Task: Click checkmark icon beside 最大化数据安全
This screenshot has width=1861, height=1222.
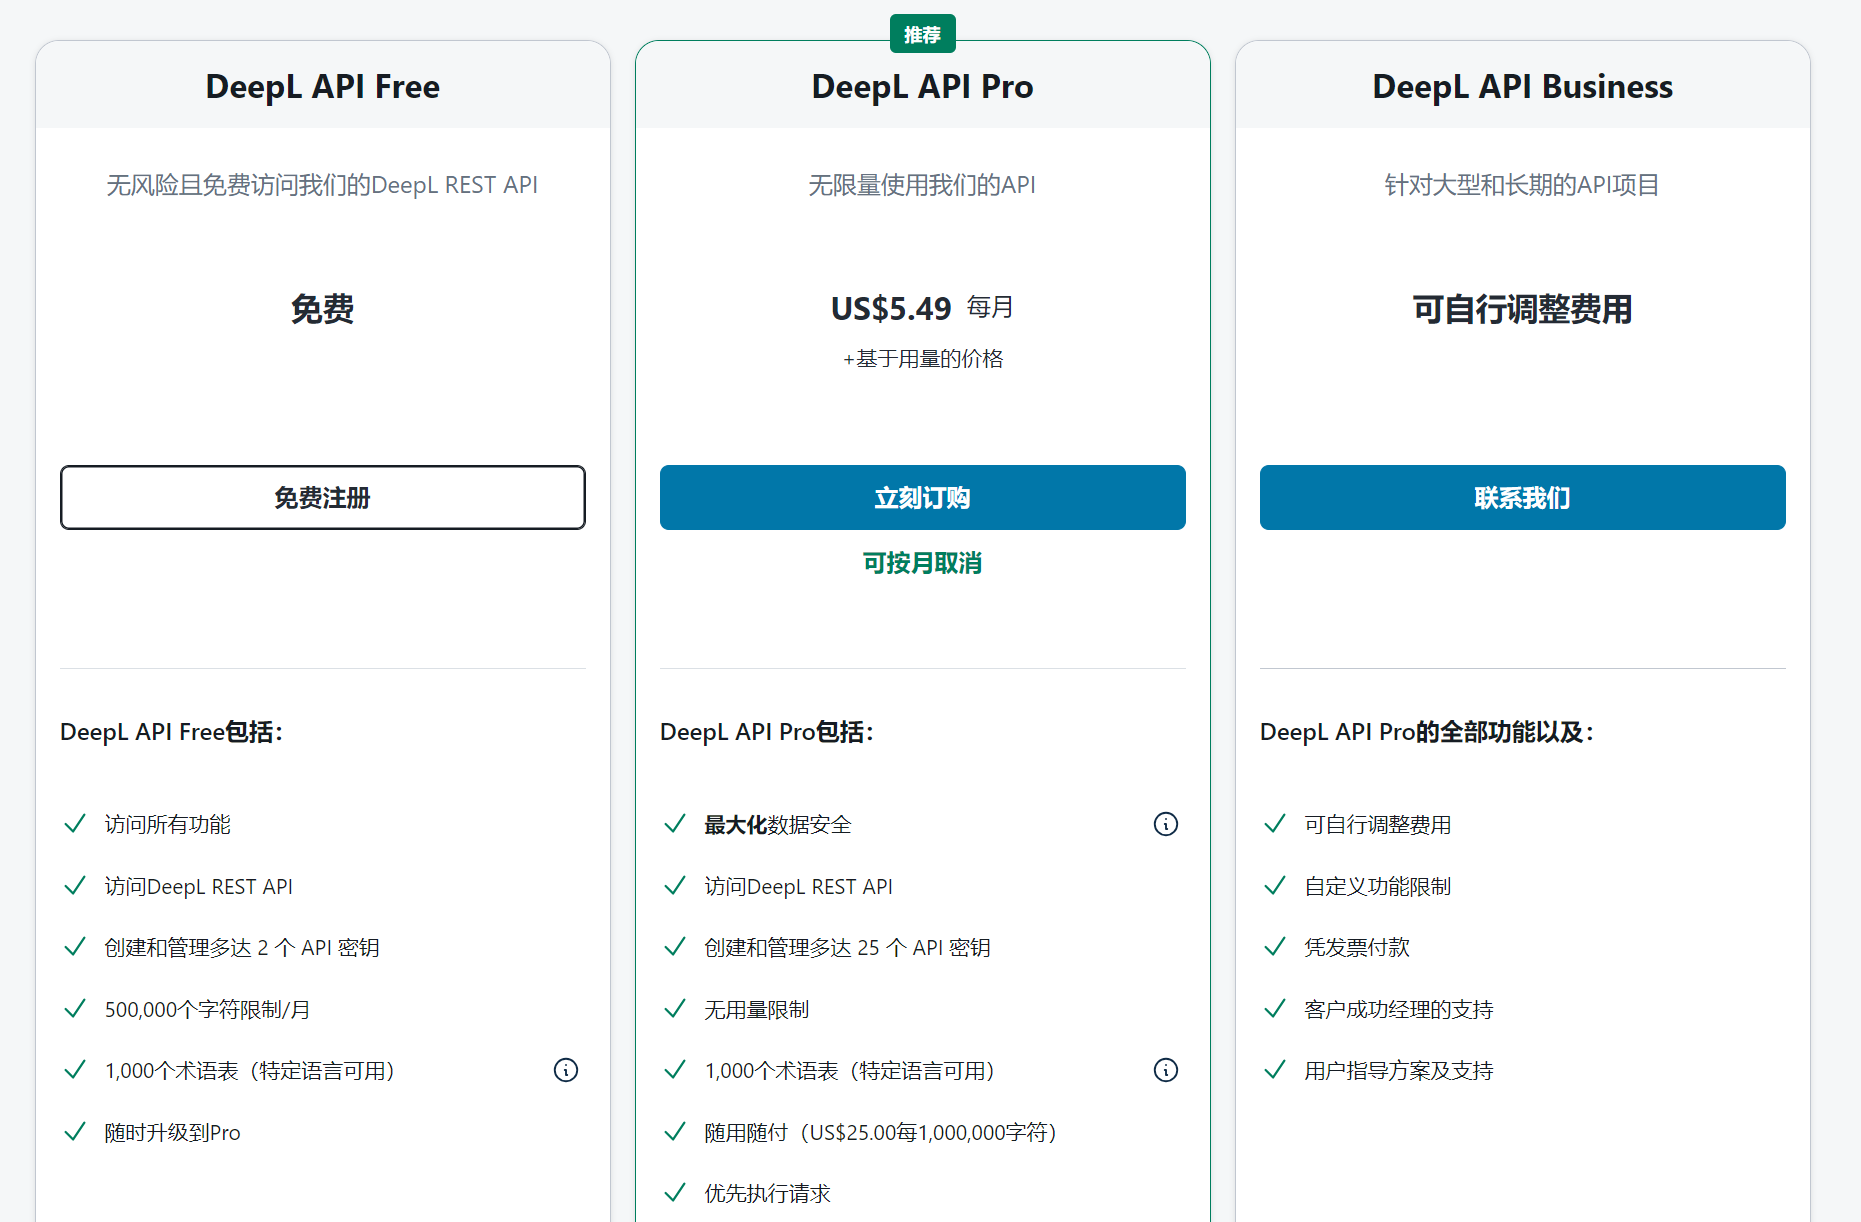Action: pyautogui.click(x=675, y=824)
